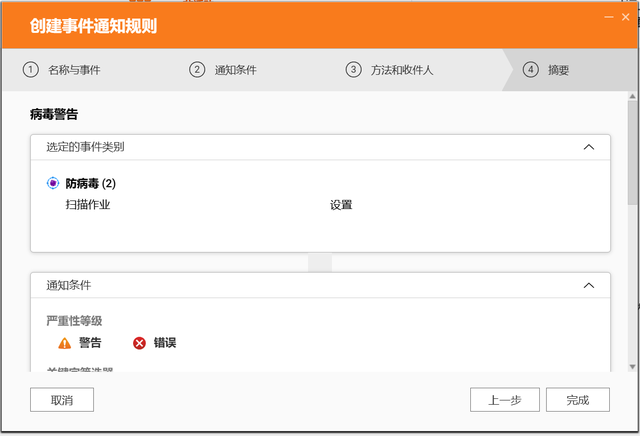This screenshot has width=640, height=436.
Task: Click the 扫描作业 event item
Action: [88, 205]
